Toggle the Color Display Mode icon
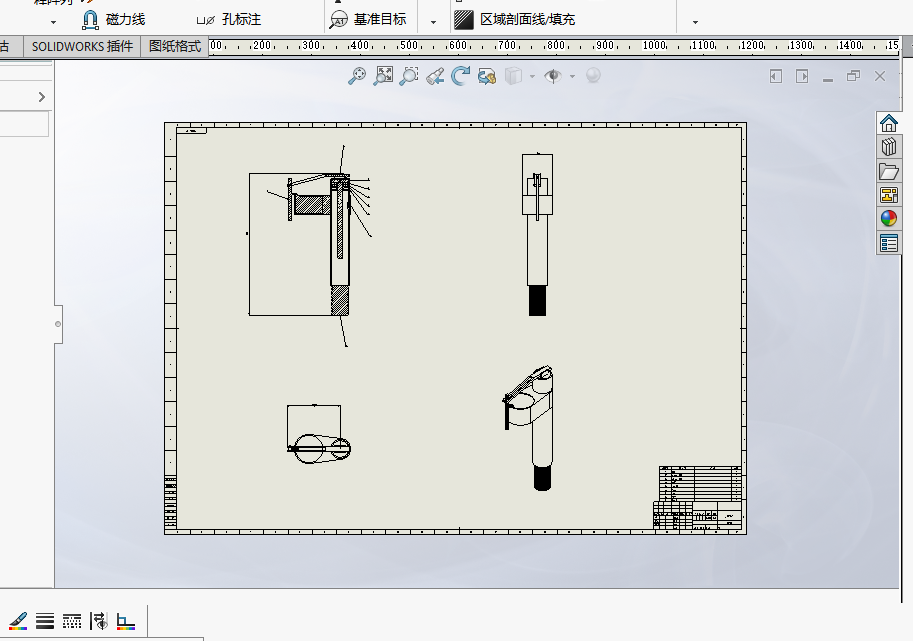Screen dimensions: 913x641 (x=125, y=621)
